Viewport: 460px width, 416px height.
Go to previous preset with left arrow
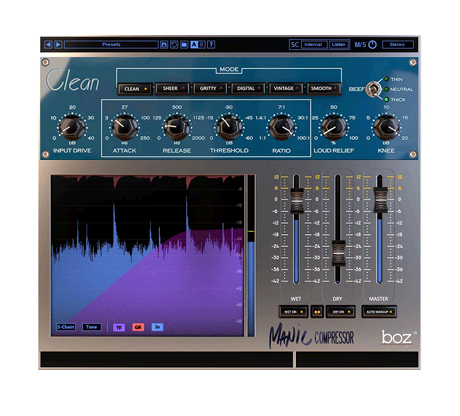point(48,44)
